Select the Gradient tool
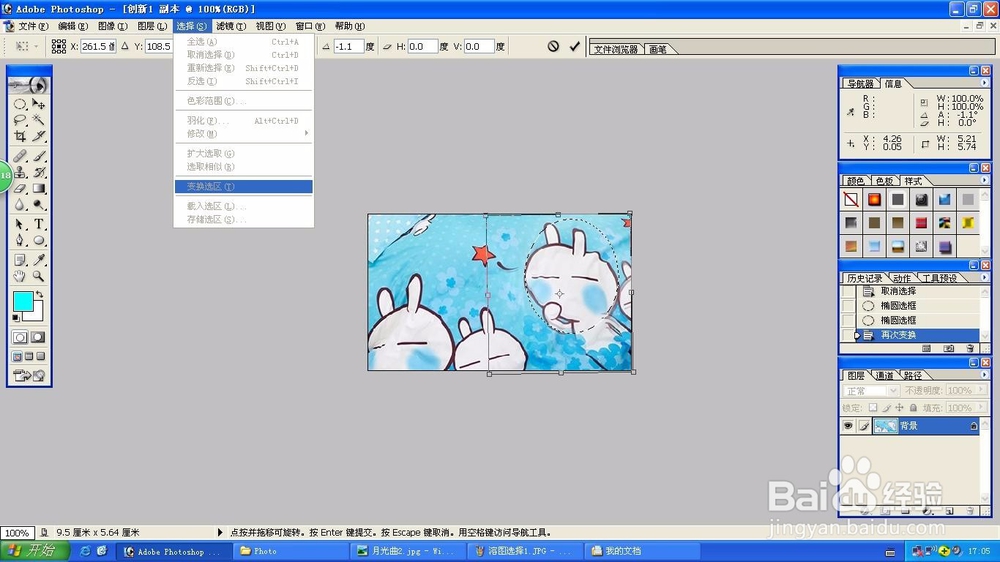 click(x=39, y=188)
